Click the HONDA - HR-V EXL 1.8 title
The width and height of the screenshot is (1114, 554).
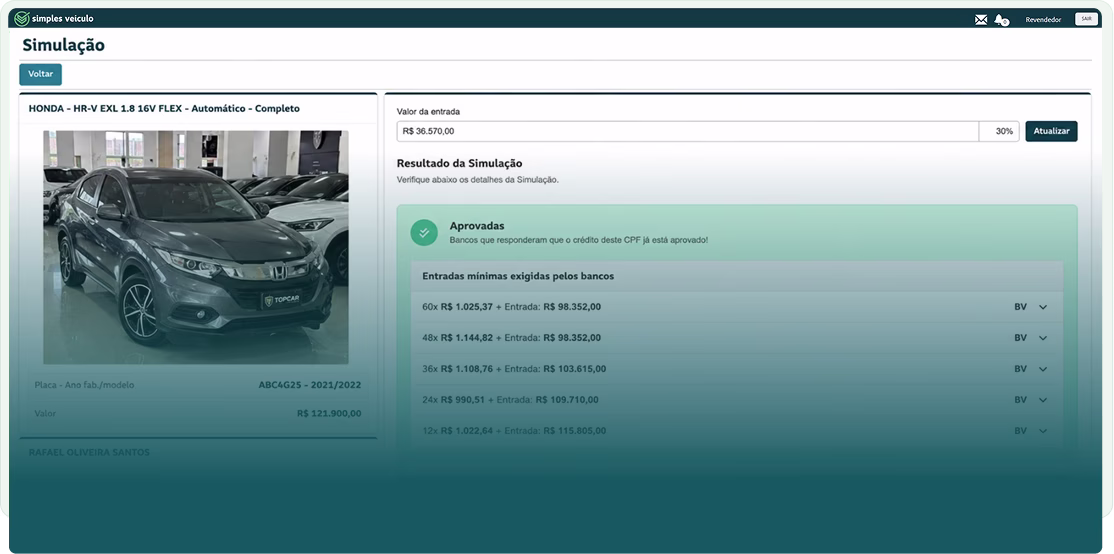point(164,109)
